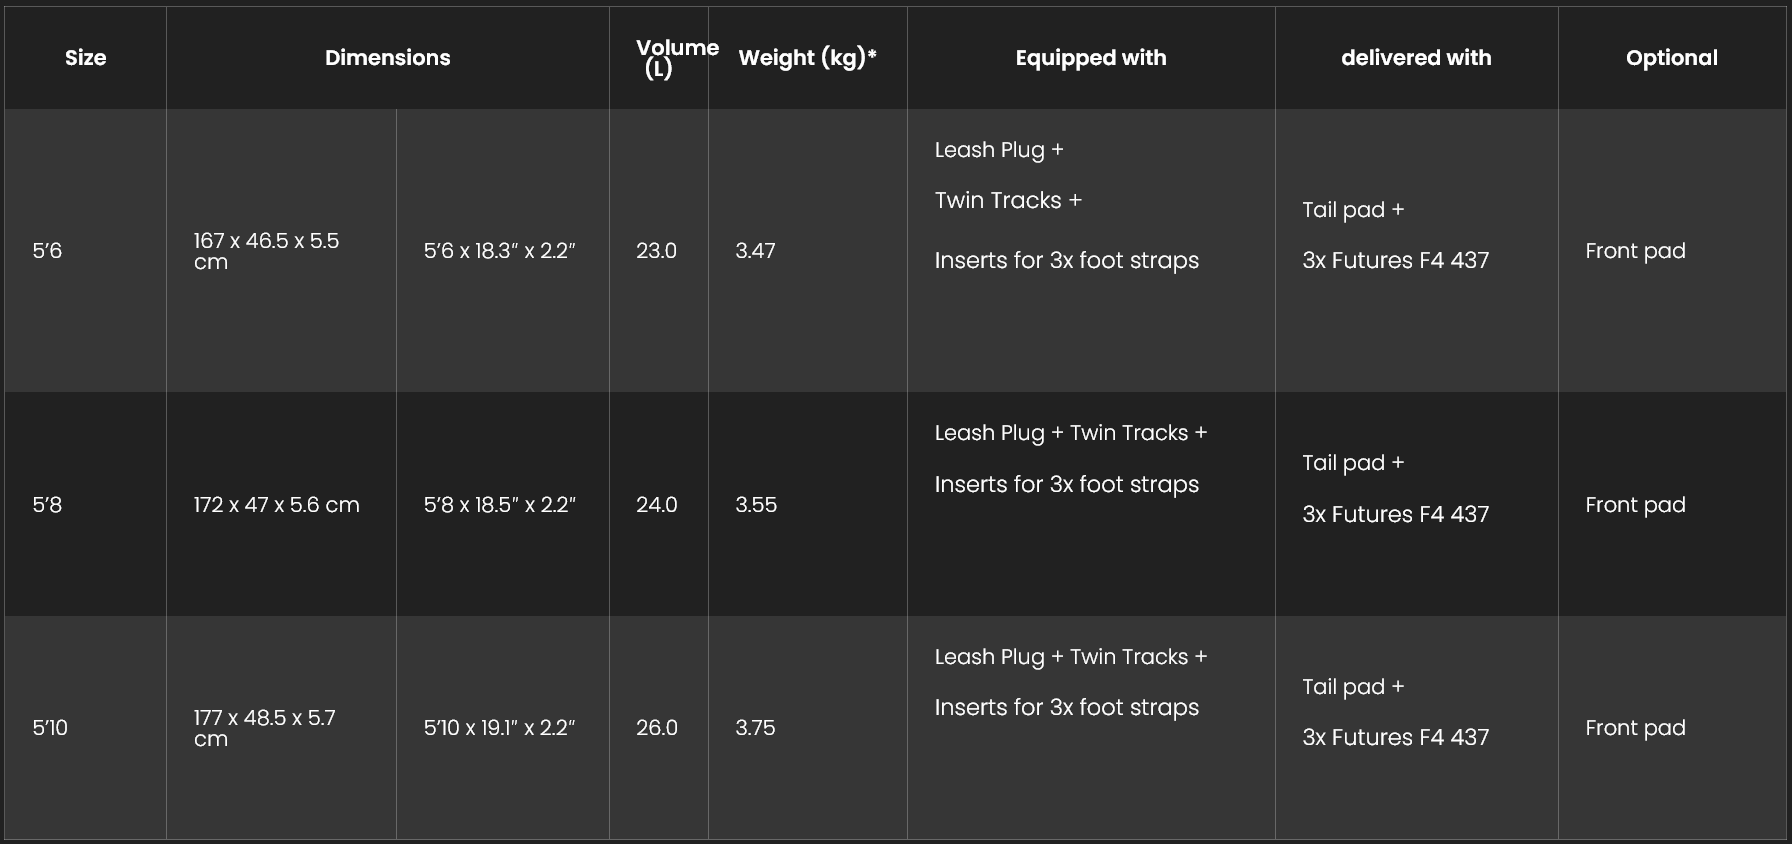Click the 3.47 weight value

755,251
